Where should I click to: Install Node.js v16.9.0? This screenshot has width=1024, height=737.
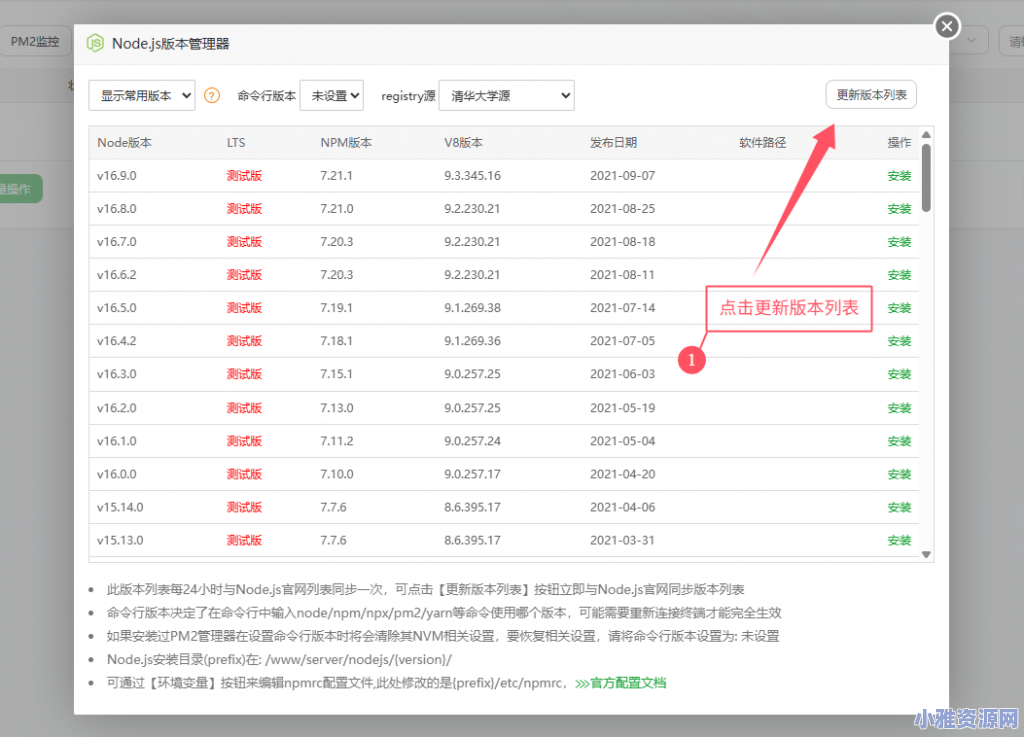tap(899, 175)
